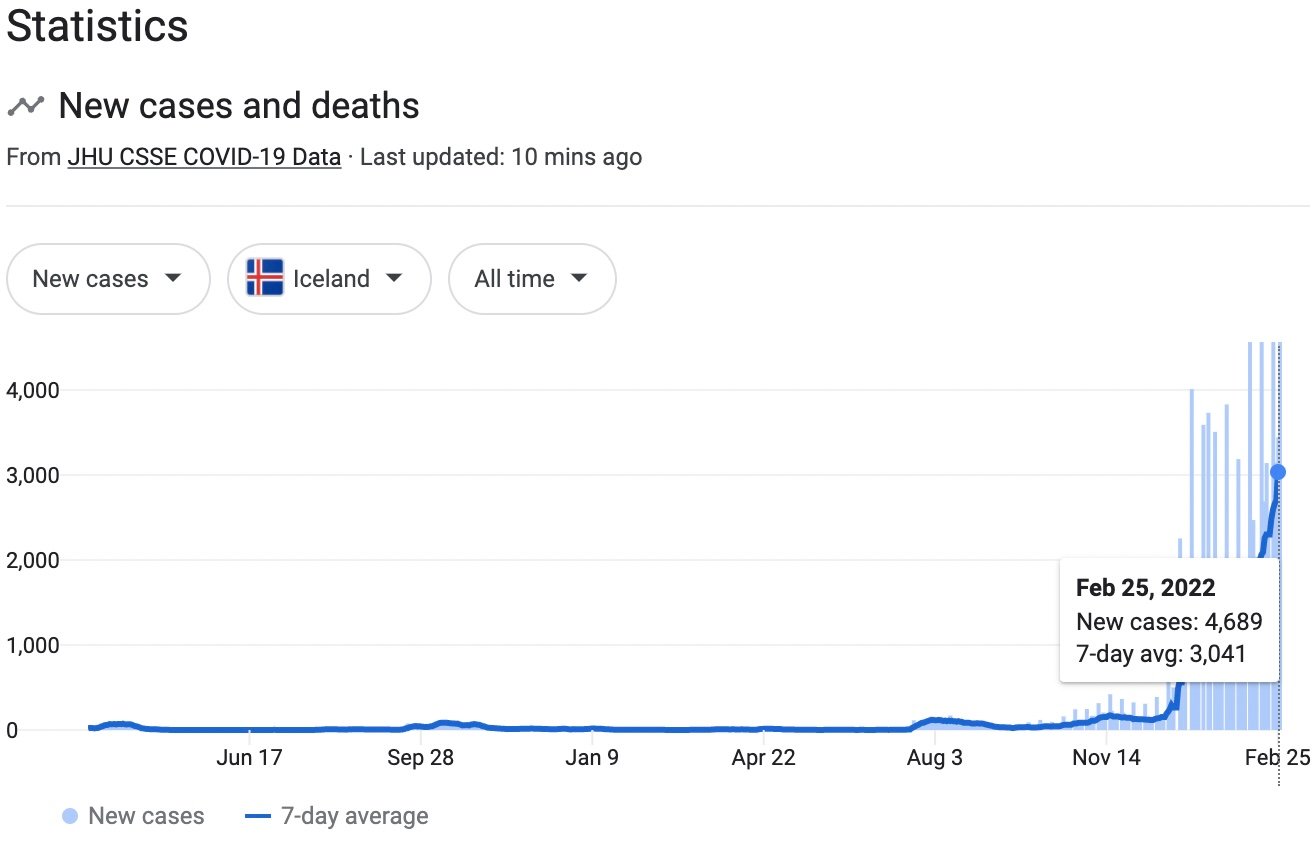The image size is (1316, 846).
Task: Click the light blue New cases legend dot
Action: point(70,816)
